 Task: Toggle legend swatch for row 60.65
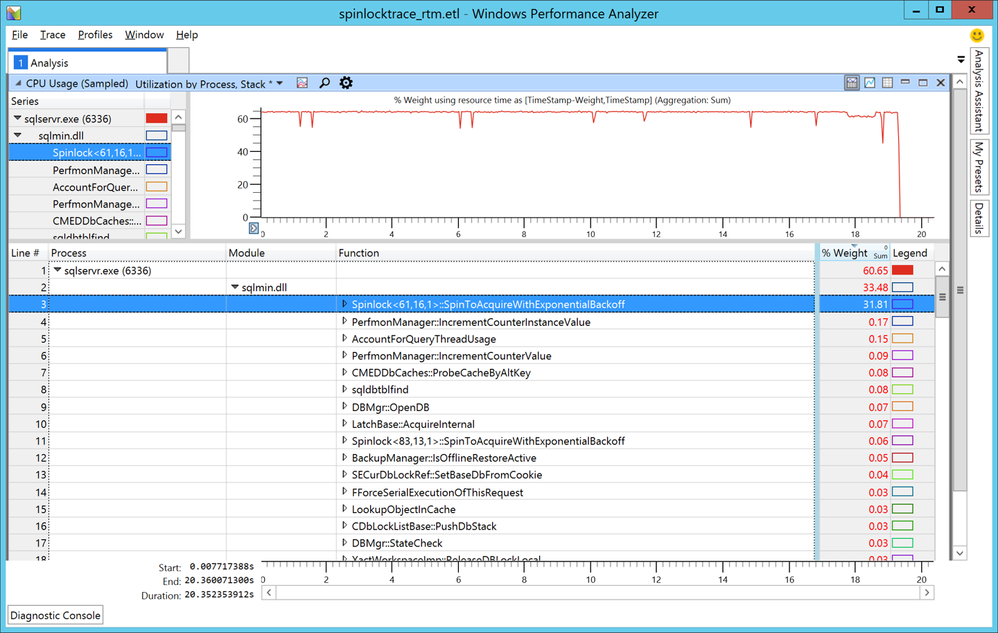903,270
